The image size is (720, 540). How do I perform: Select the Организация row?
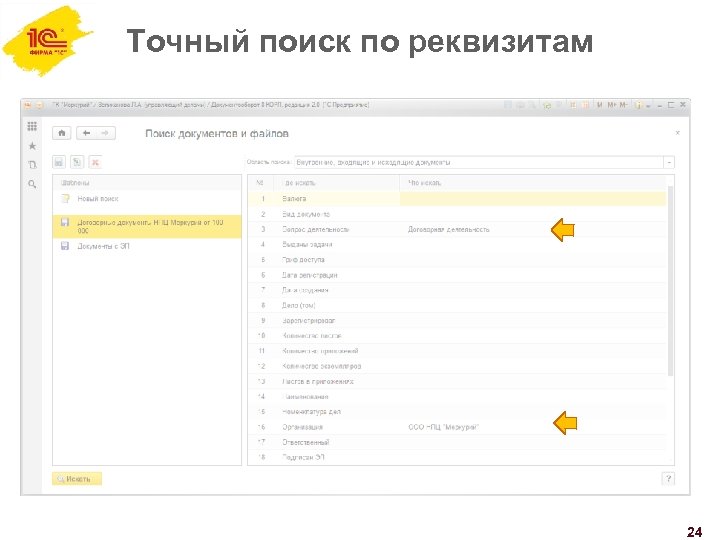457,427
